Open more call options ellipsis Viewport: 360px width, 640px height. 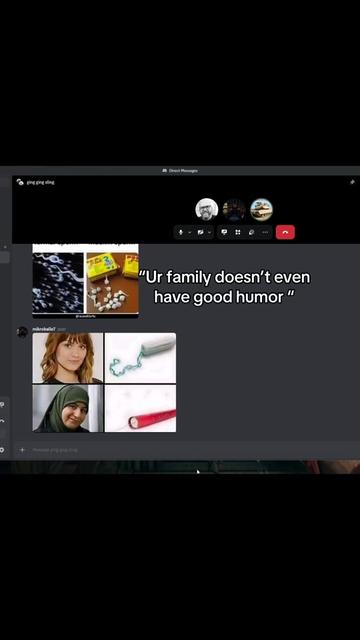click(265, 232)
